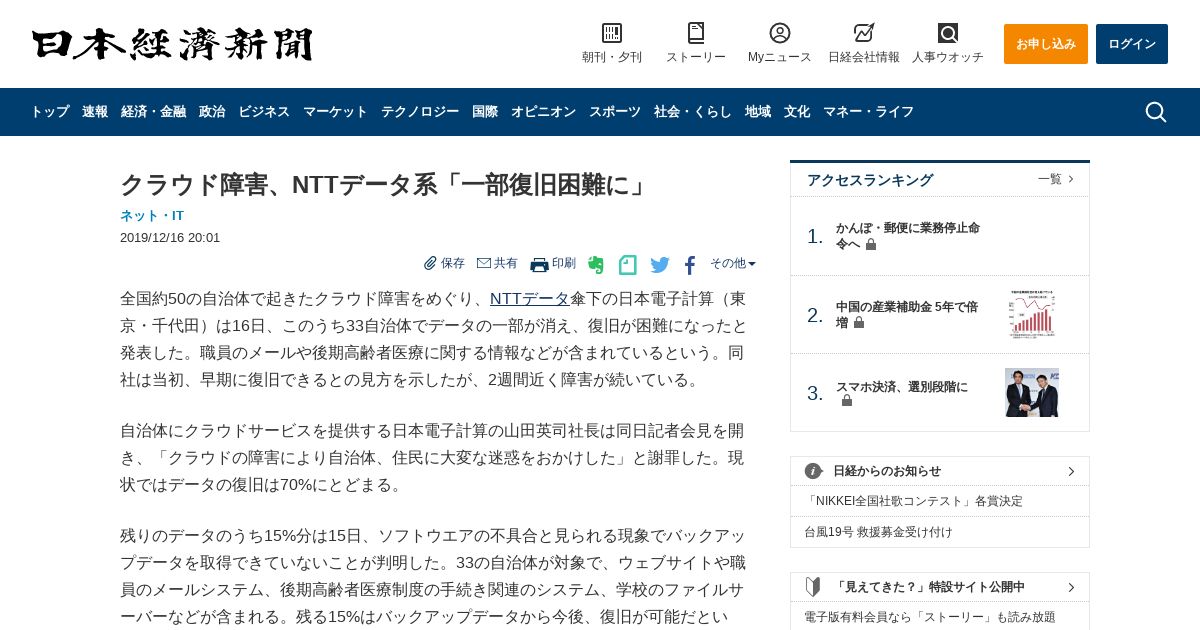1200x630 pixels.
Task: Open マーケット section
Action: (x=335, y=112)
